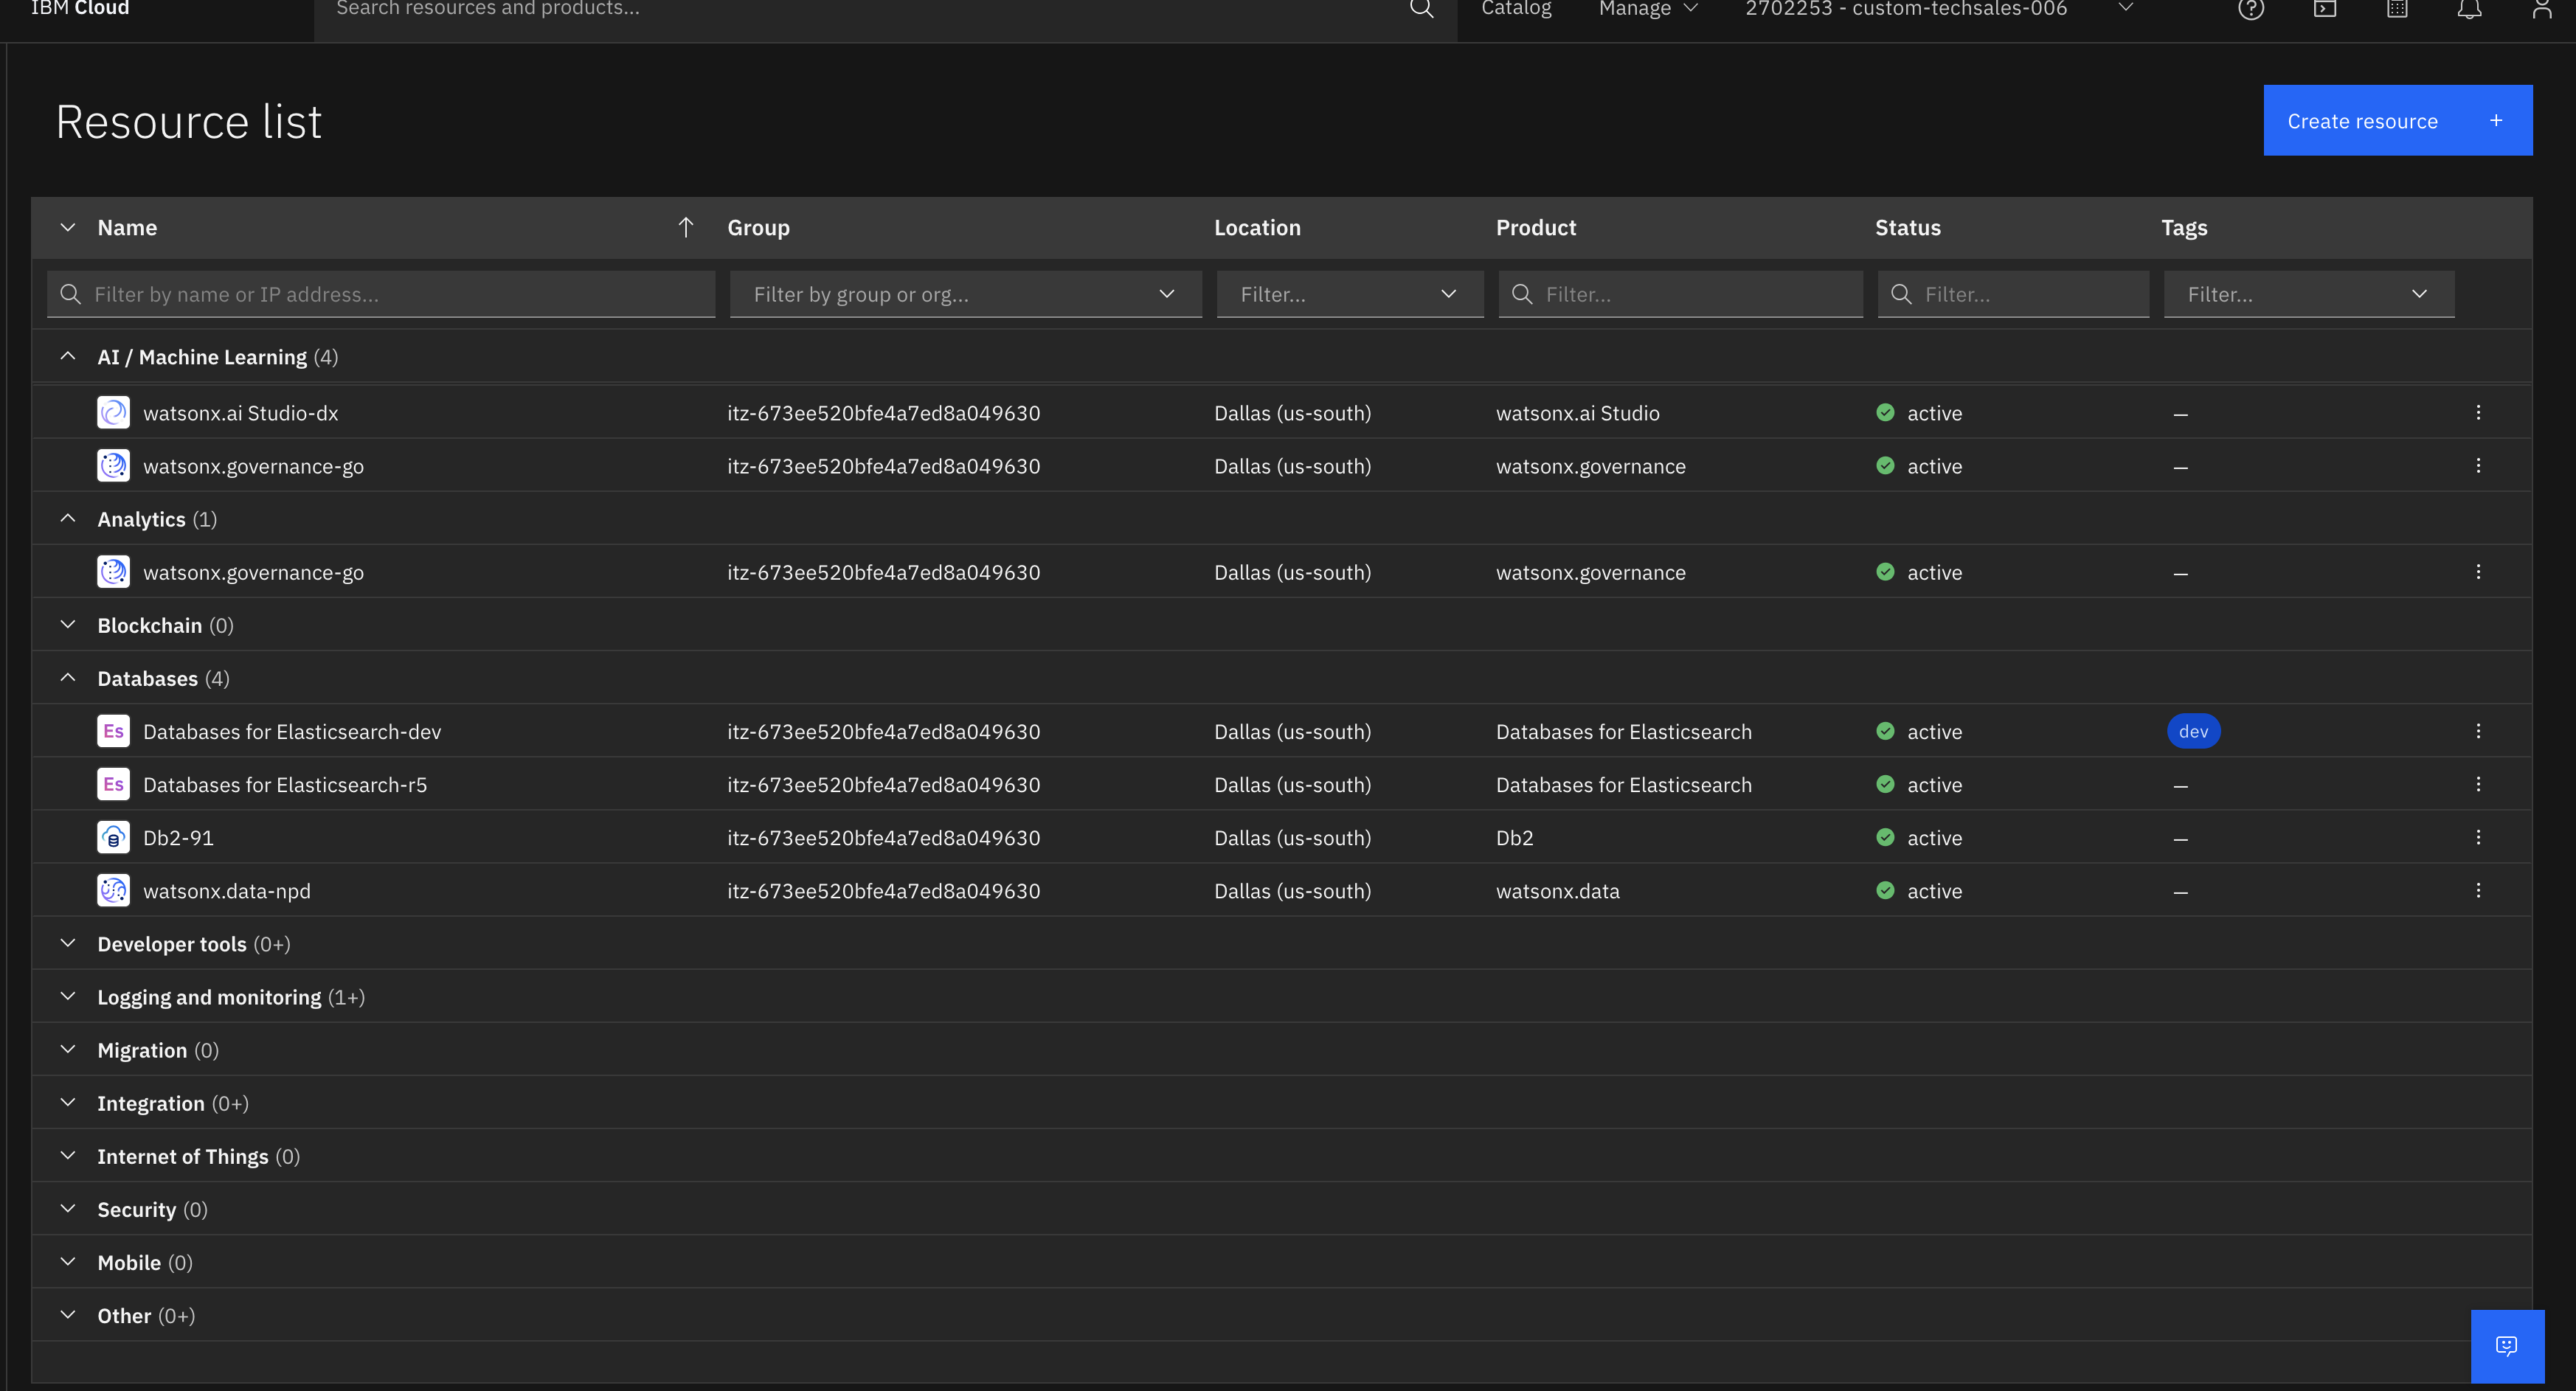Open actions menu for Databases for Elasticsearch-dev row
This screenshot has width=2576, height=1391.
[2478, 732]
